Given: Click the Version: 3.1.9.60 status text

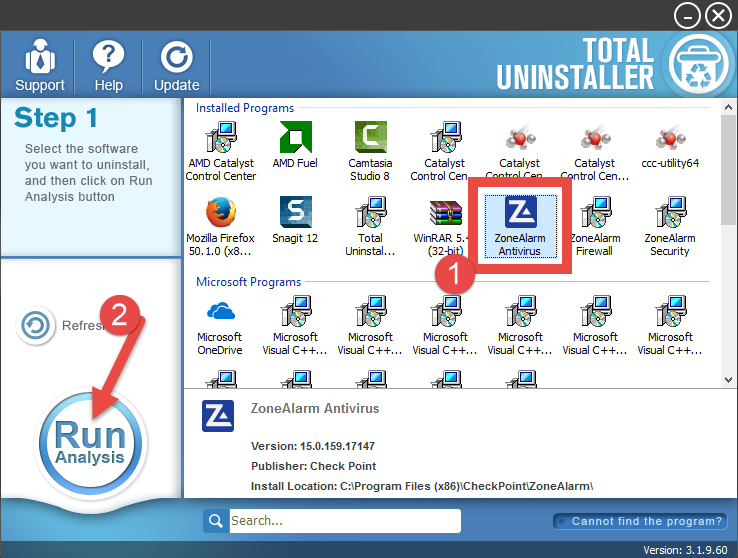Looking at the screenshot, I should click(x=685, y=550).
